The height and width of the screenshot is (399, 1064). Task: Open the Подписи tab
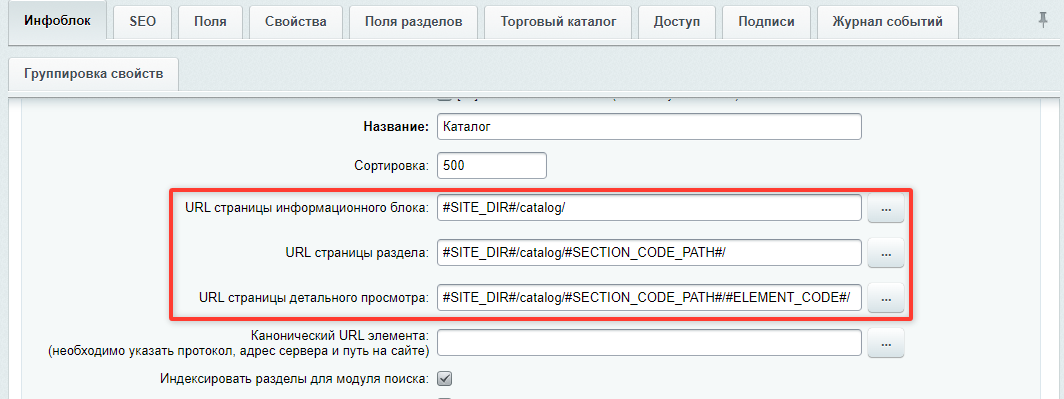tap(766, 22)
